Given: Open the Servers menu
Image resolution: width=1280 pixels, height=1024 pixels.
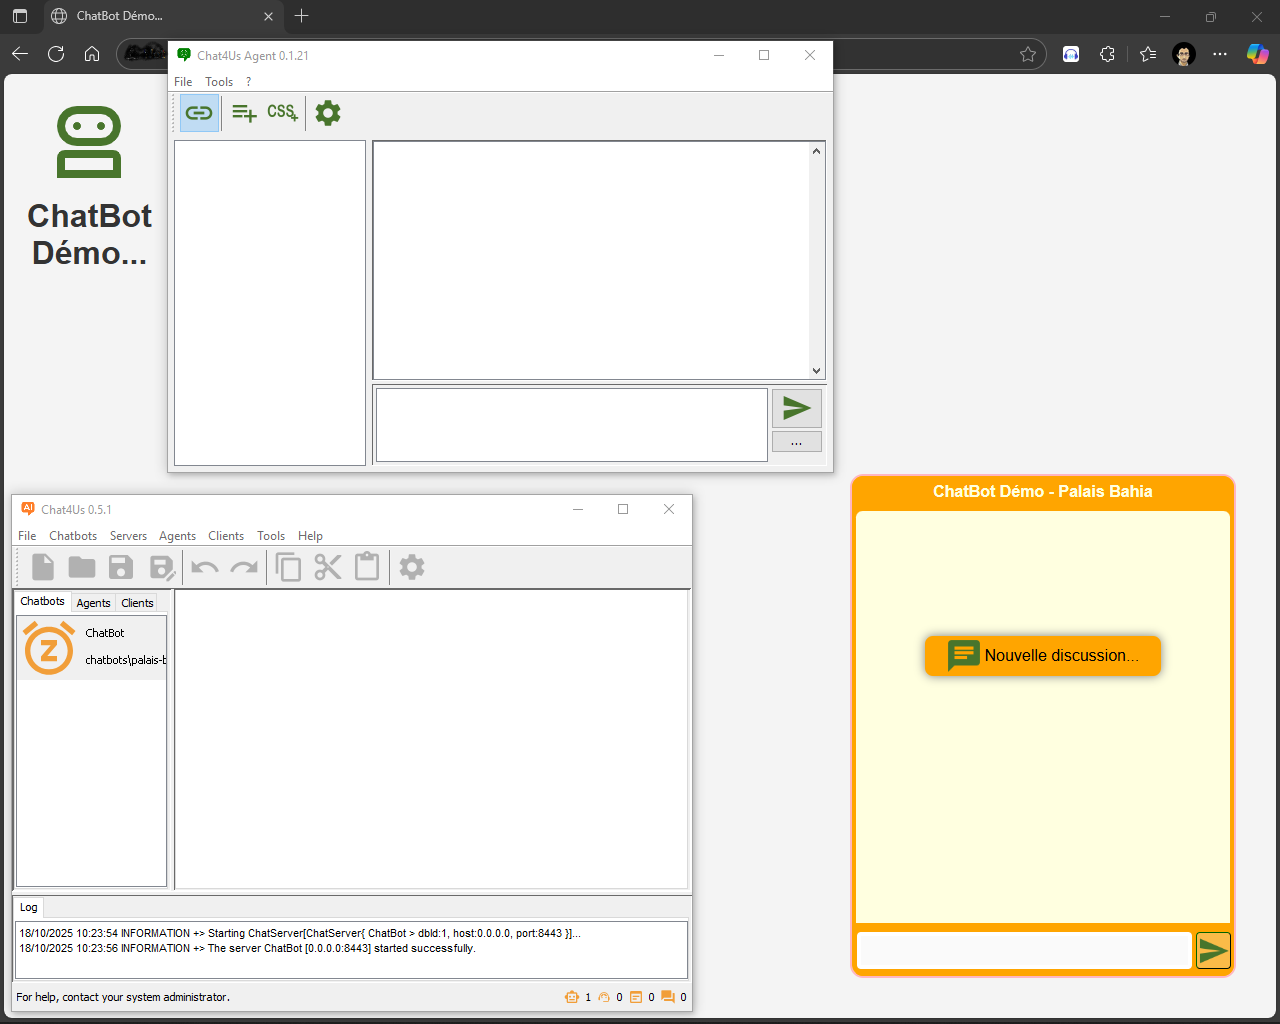Looking at the screenshot, I should 128,536.
